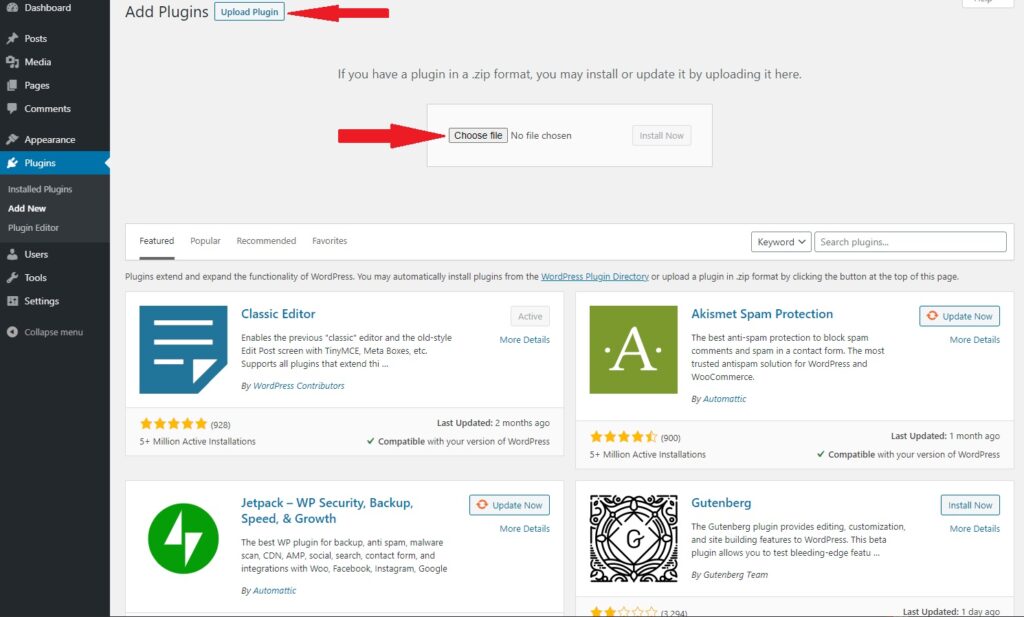The image size is (1024, 617).
Task: Click the Users person icon
Action: click(x=12, y=255)
